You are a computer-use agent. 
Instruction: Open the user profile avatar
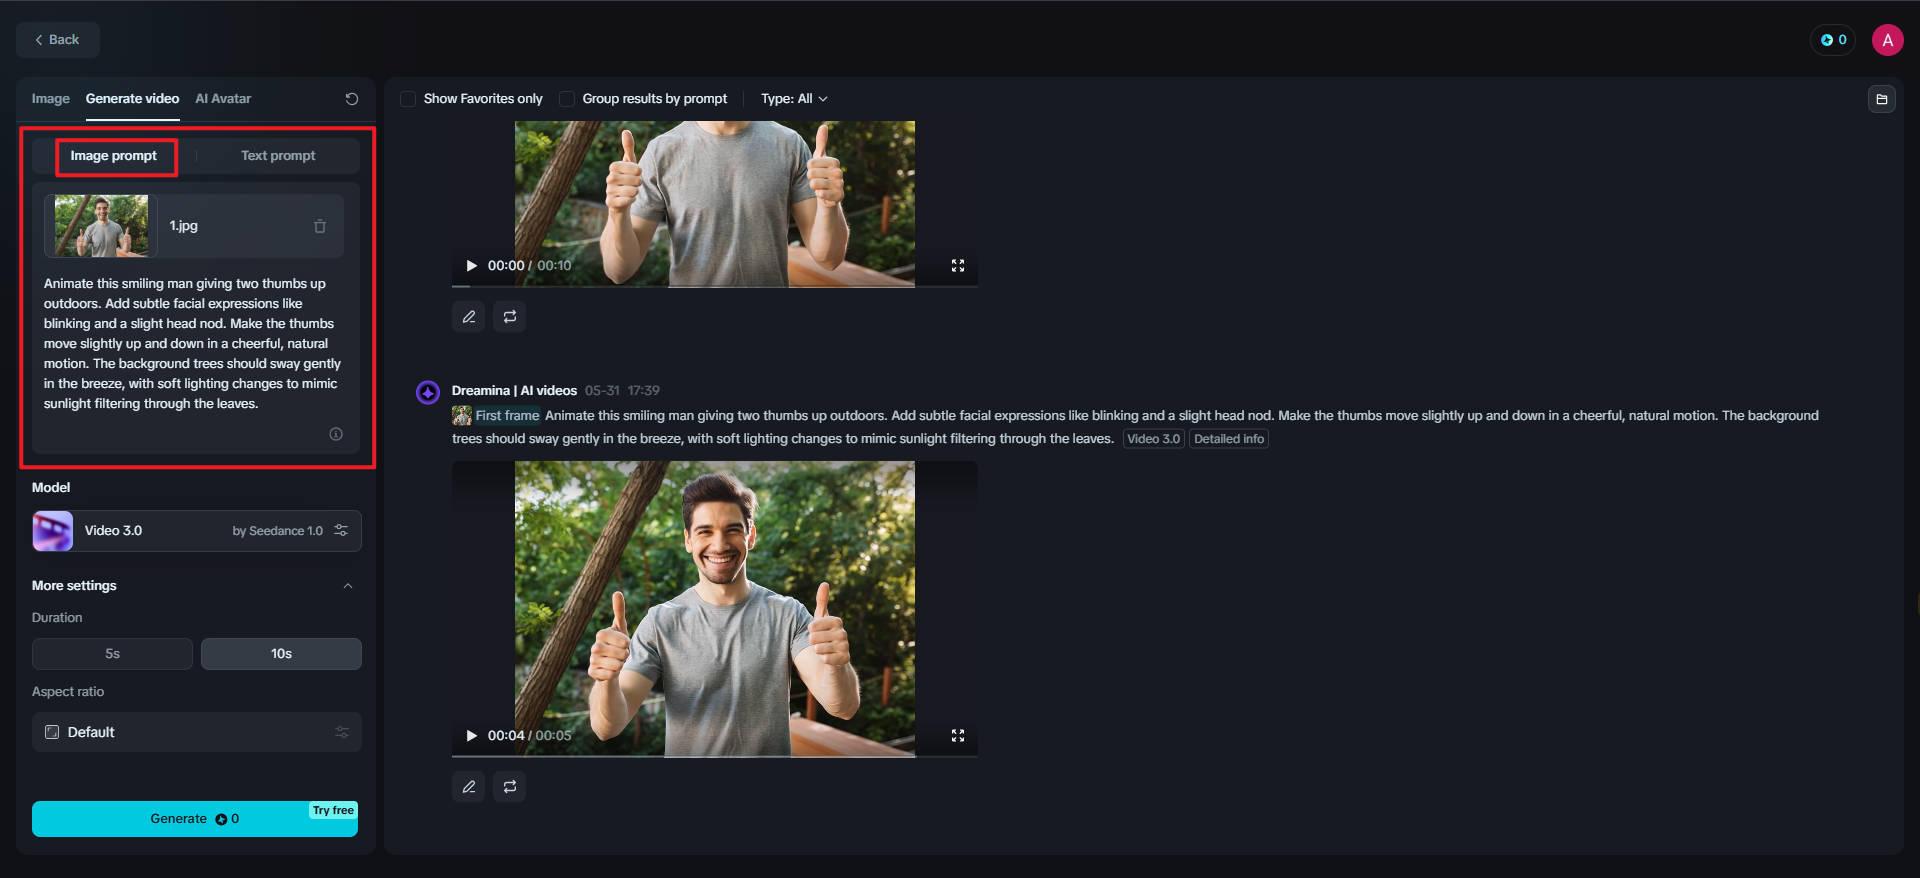click(1887, 40)
